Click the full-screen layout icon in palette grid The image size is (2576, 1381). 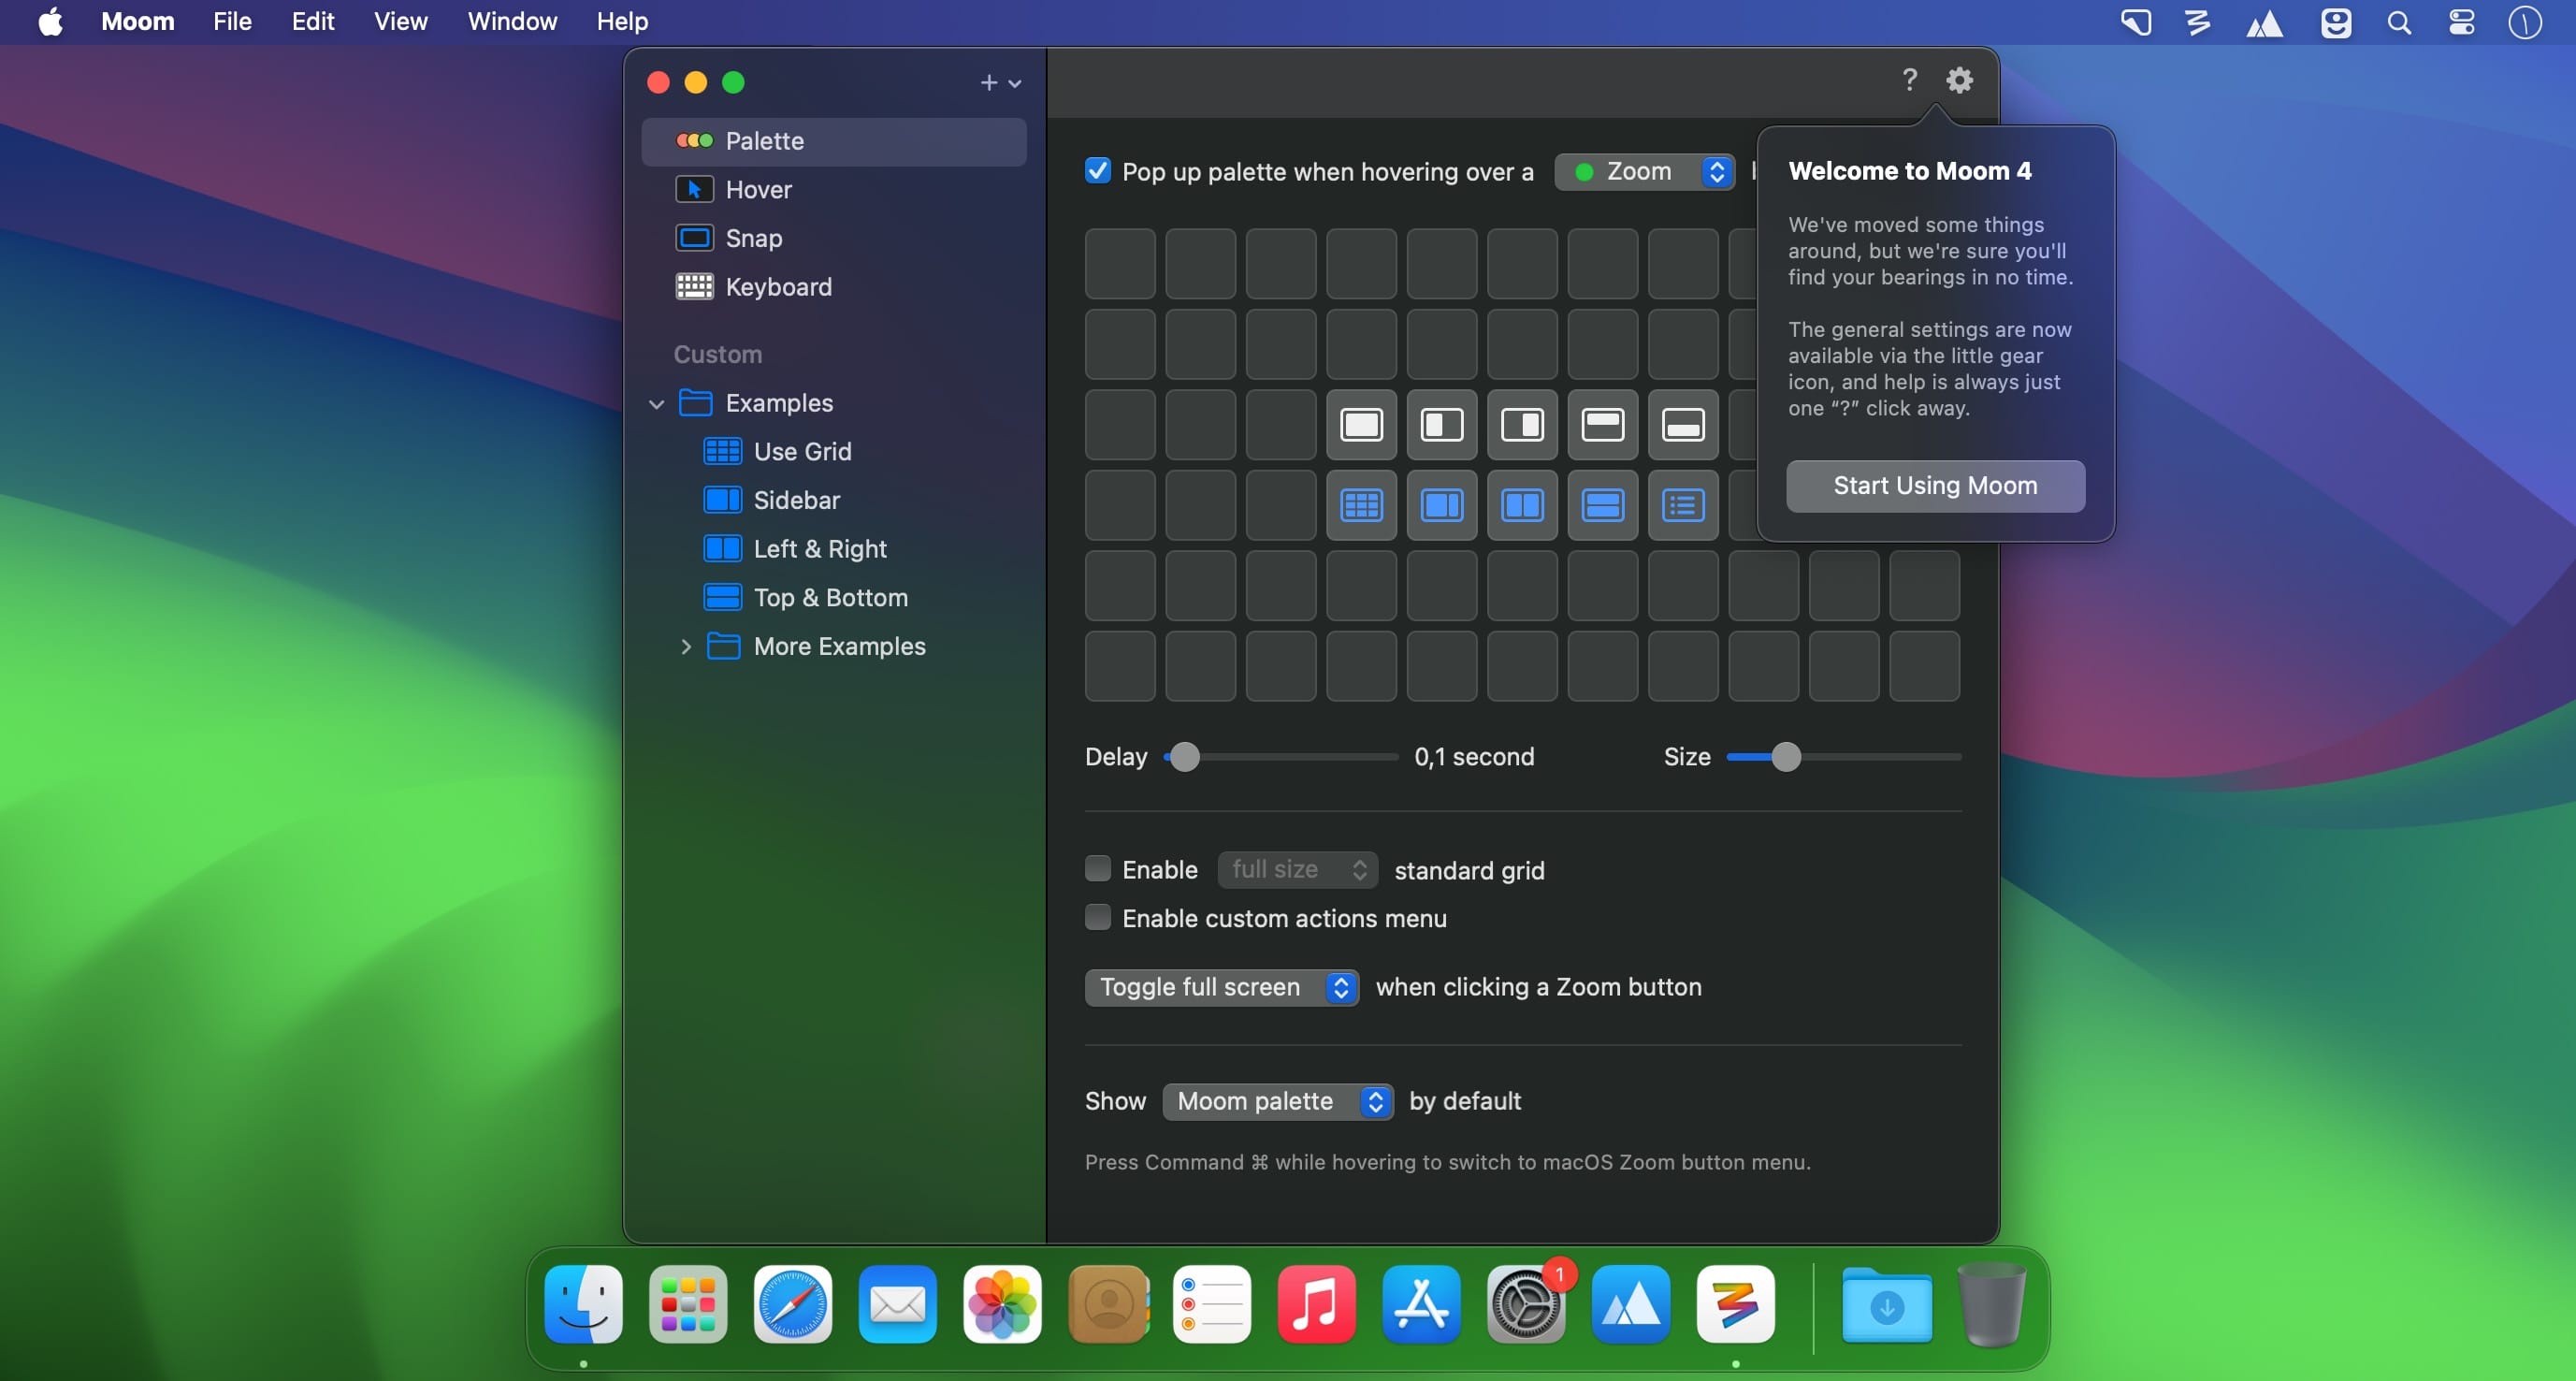(1361, 425)
